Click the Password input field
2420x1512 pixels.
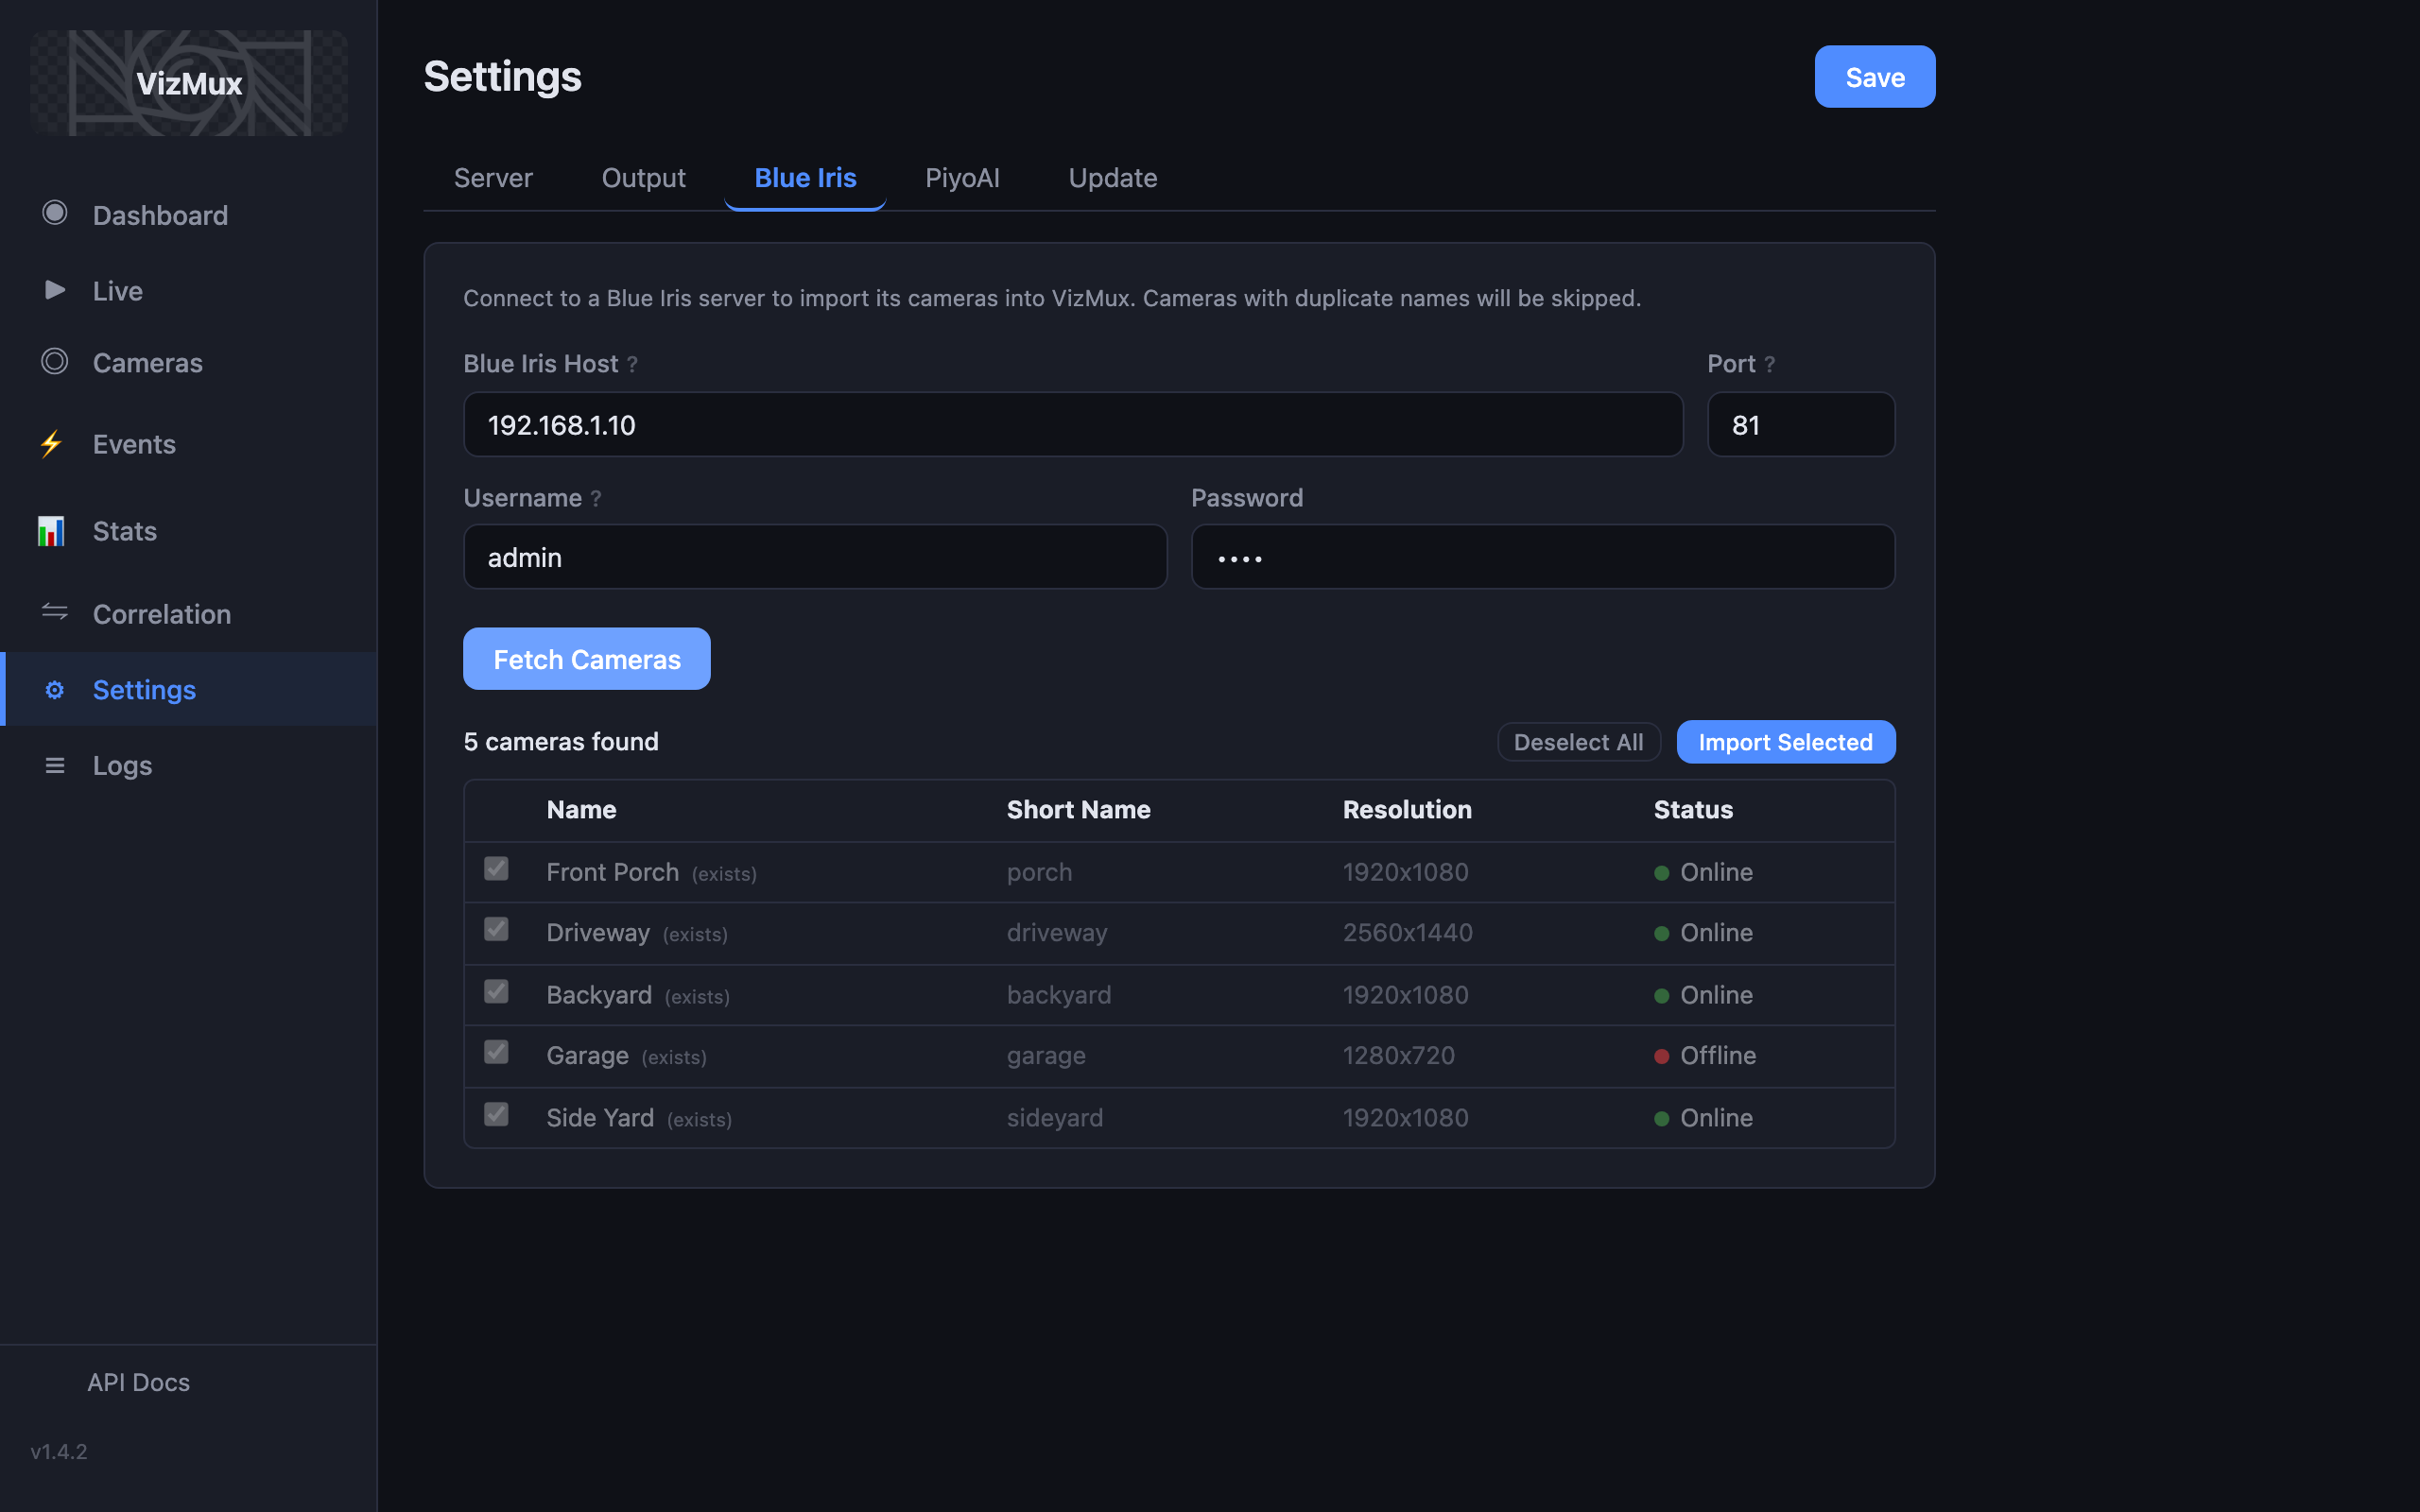click(x=1542, y=557)
